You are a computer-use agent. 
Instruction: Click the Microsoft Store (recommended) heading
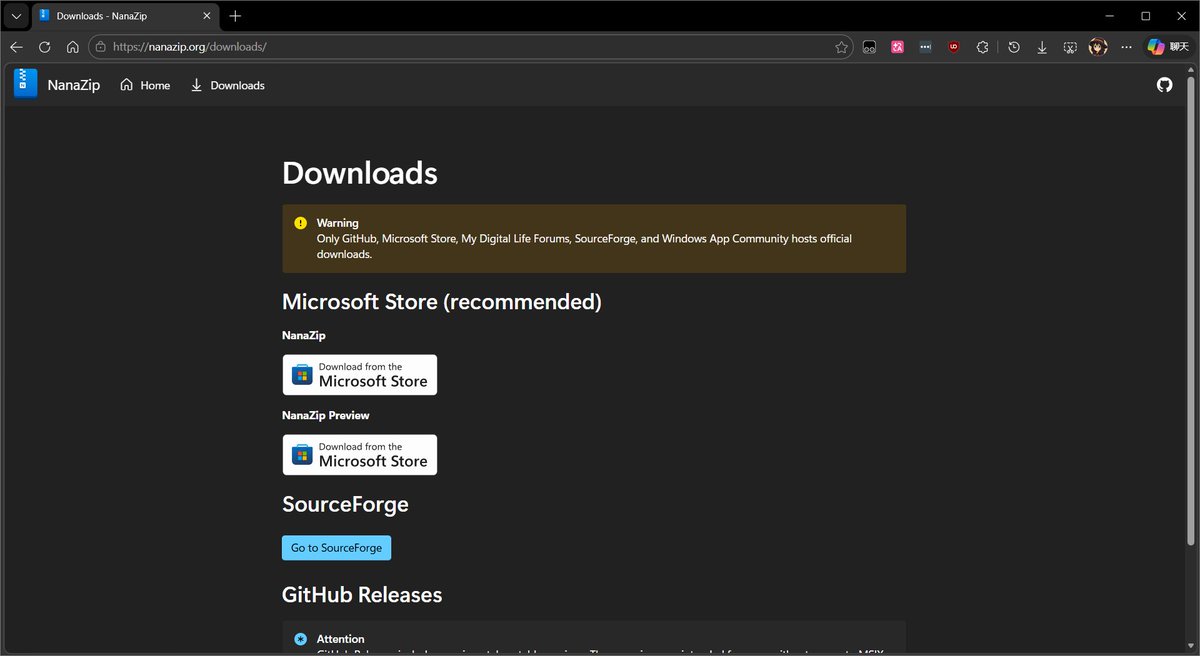coord(442,302)
